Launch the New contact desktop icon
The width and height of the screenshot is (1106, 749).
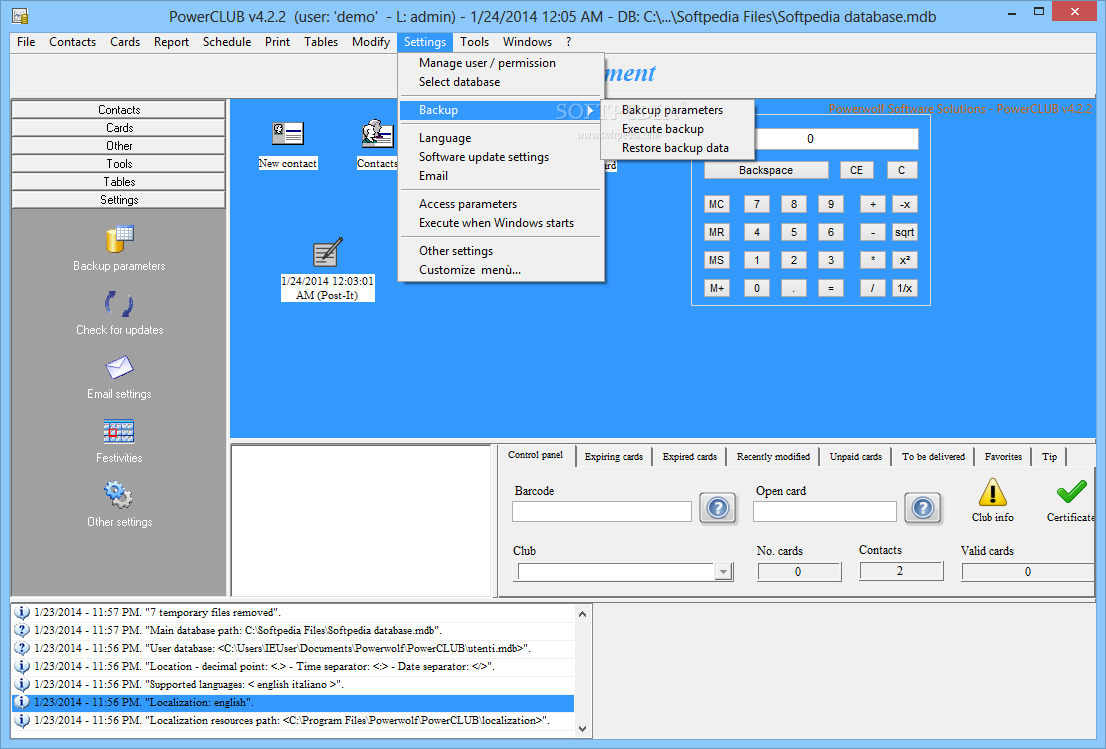[288, 133]
